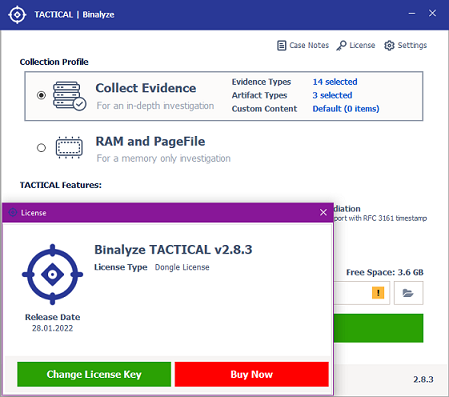Click the RAM memory chip icon

(x=69, y=147)
